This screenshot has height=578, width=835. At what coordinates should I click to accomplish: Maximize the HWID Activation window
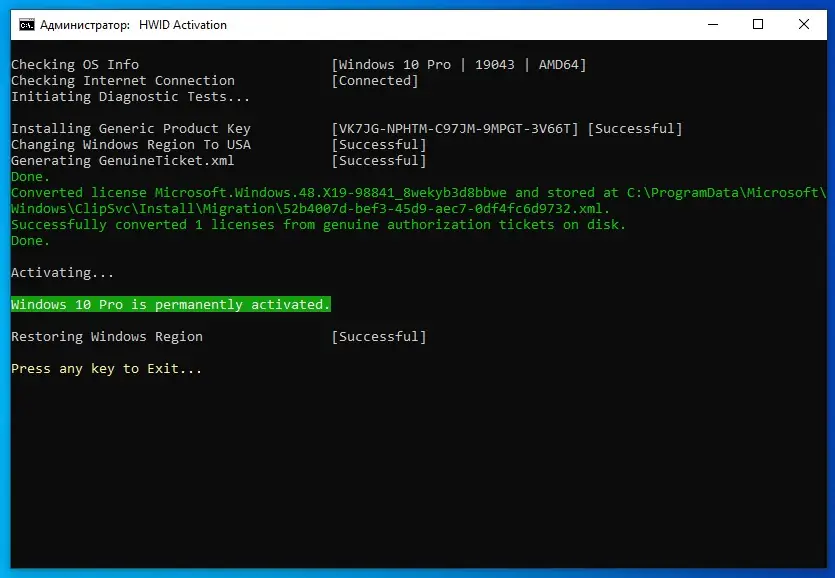point(758,25)
